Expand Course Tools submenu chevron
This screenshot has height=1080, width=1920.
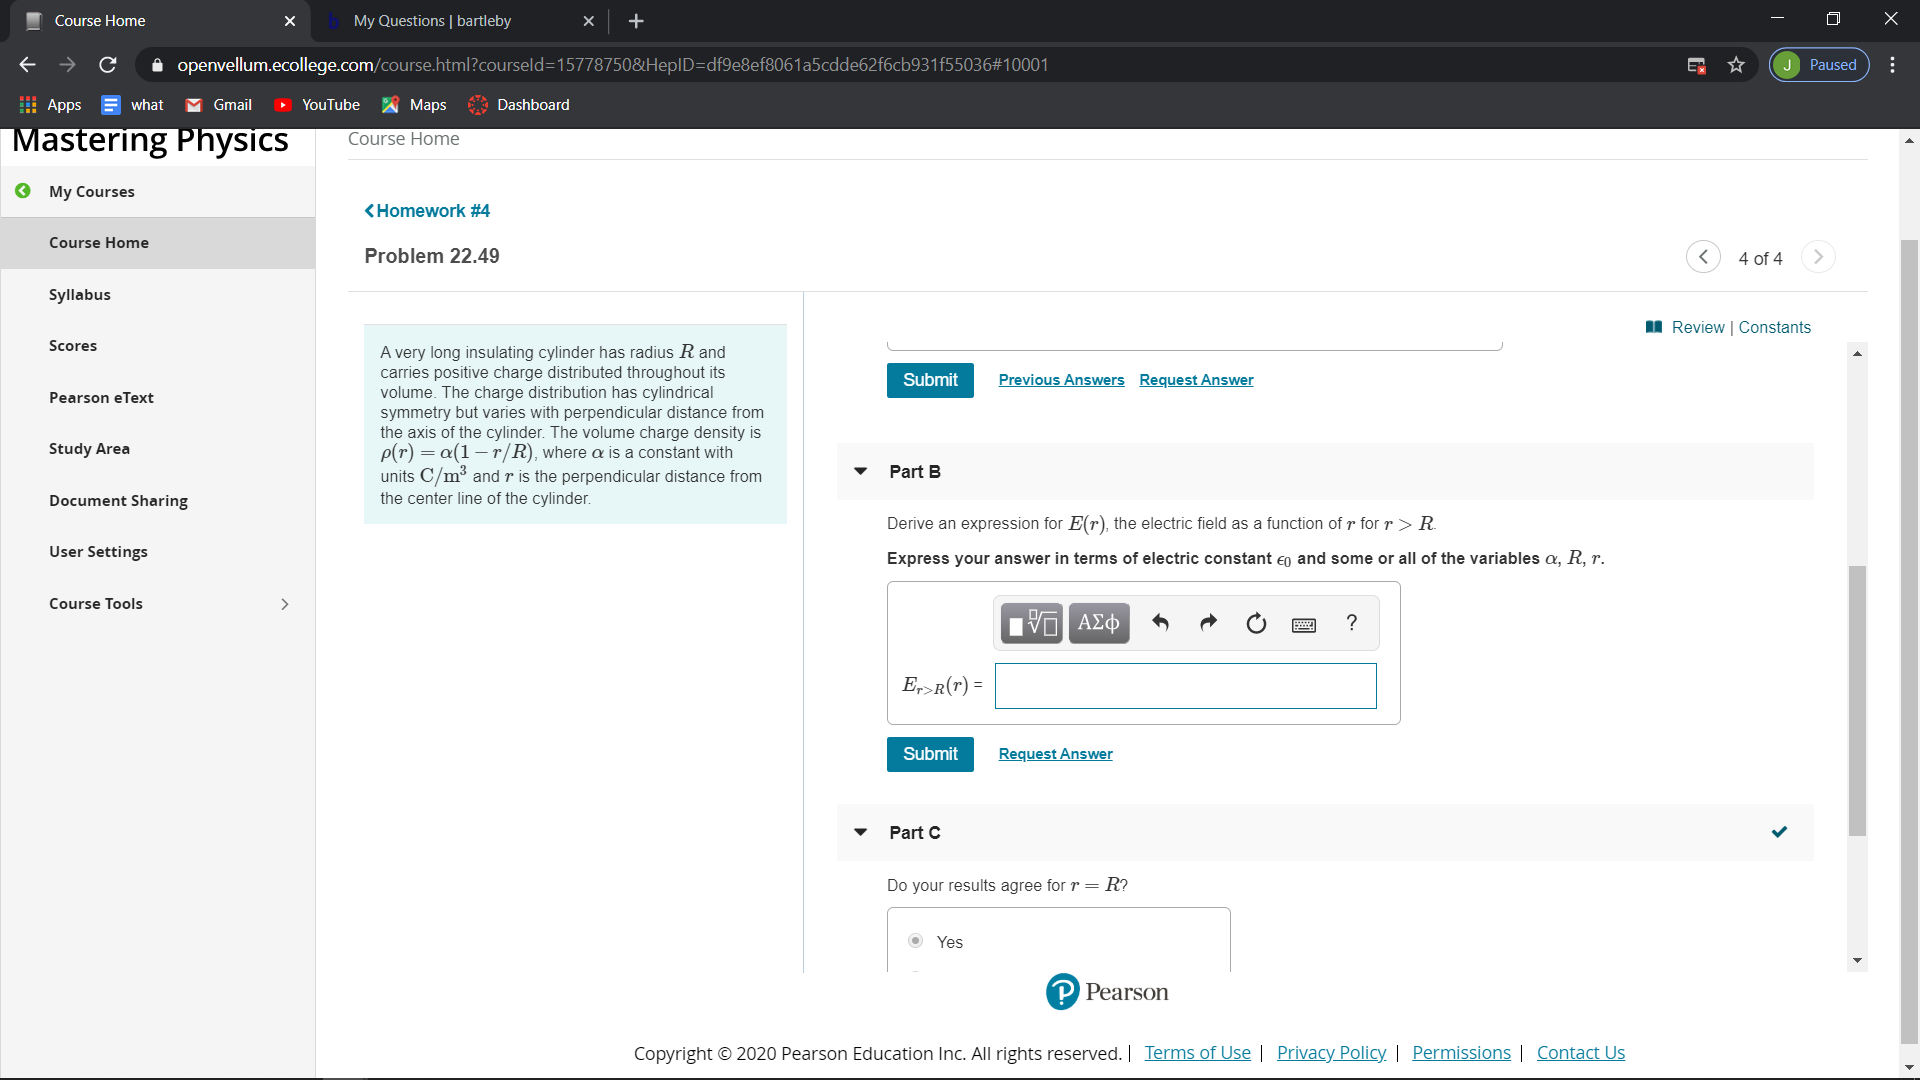click(285, 604)
